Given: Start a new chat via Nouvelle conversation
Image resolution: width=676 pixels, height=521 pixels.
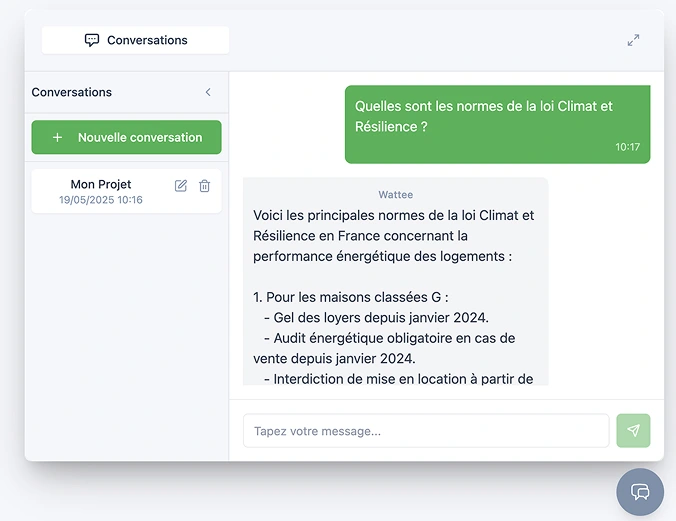Looking at the screenshot, I should (x=126, y=137).
